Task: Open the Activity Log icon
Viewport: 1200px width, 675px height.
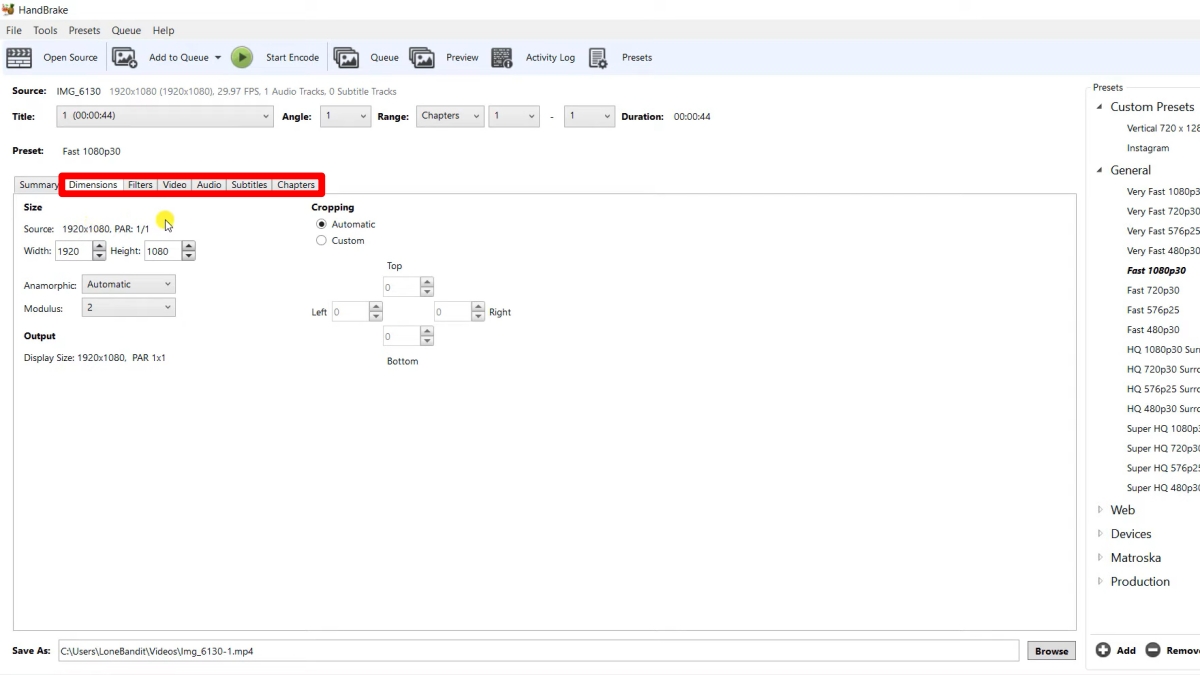Action: point(502,57)
